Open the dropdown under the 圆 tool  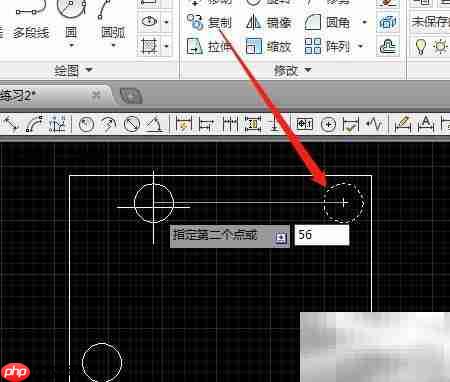71,45
